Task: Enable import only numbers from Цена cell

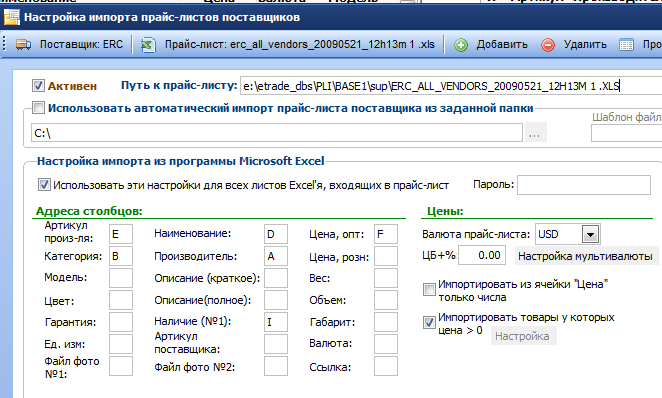Action: pyautogui.click(x=429, y=290)
